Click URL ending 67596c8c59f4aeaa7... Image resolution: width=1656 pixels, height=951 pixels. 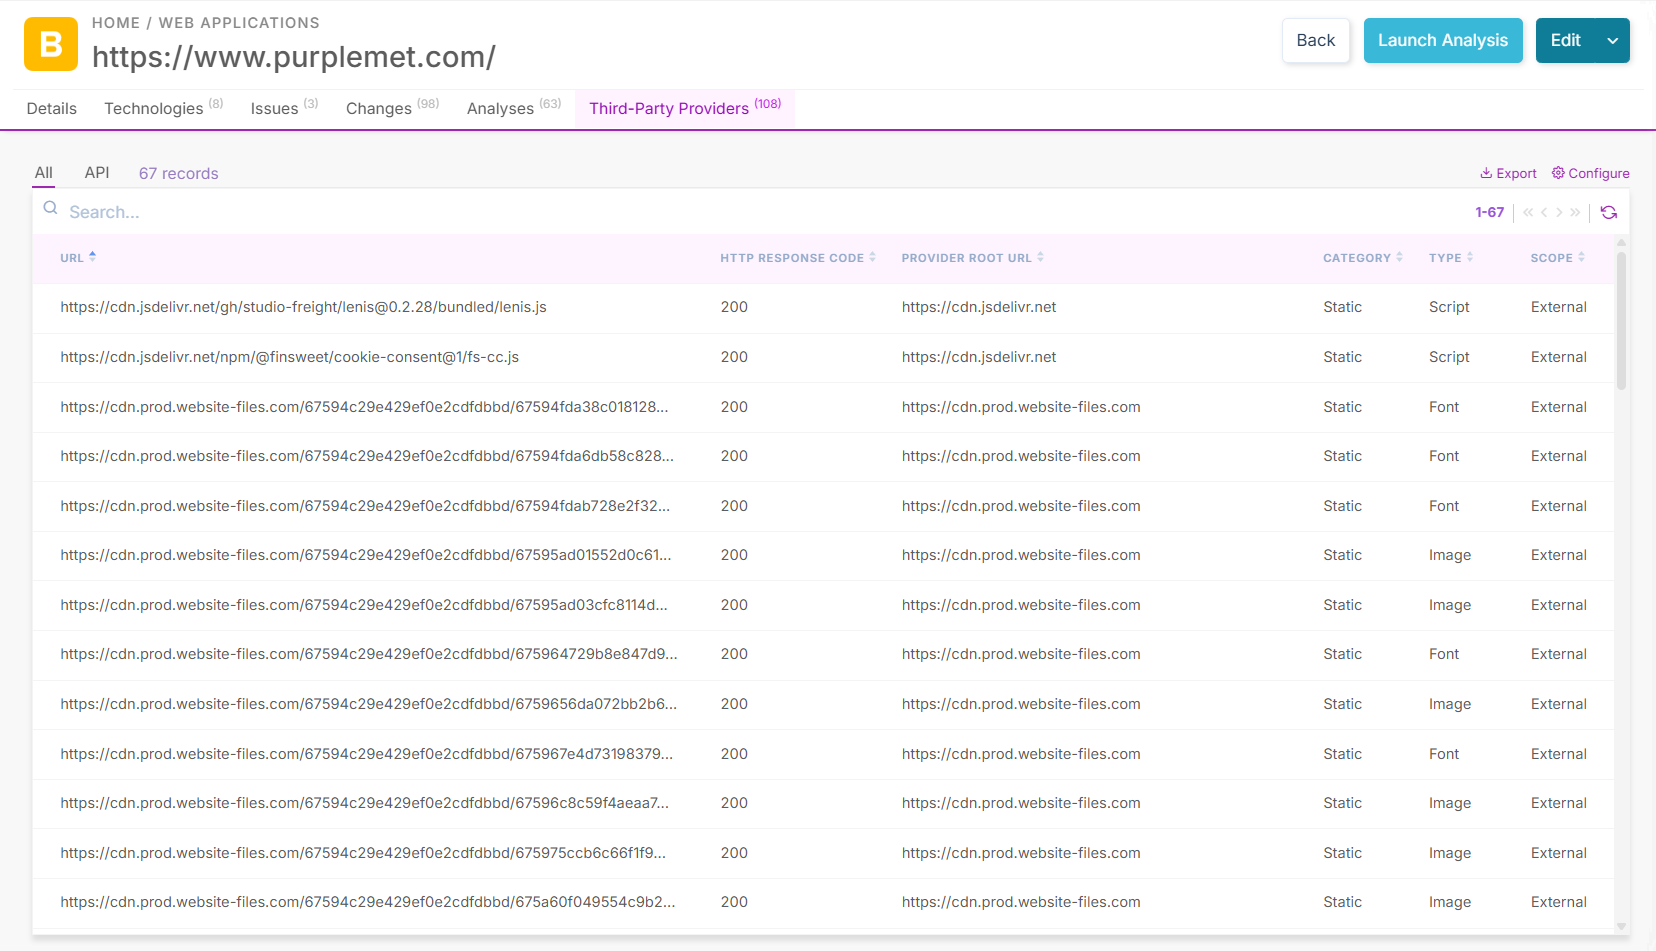pyautogui.click(x=365, y=803)
